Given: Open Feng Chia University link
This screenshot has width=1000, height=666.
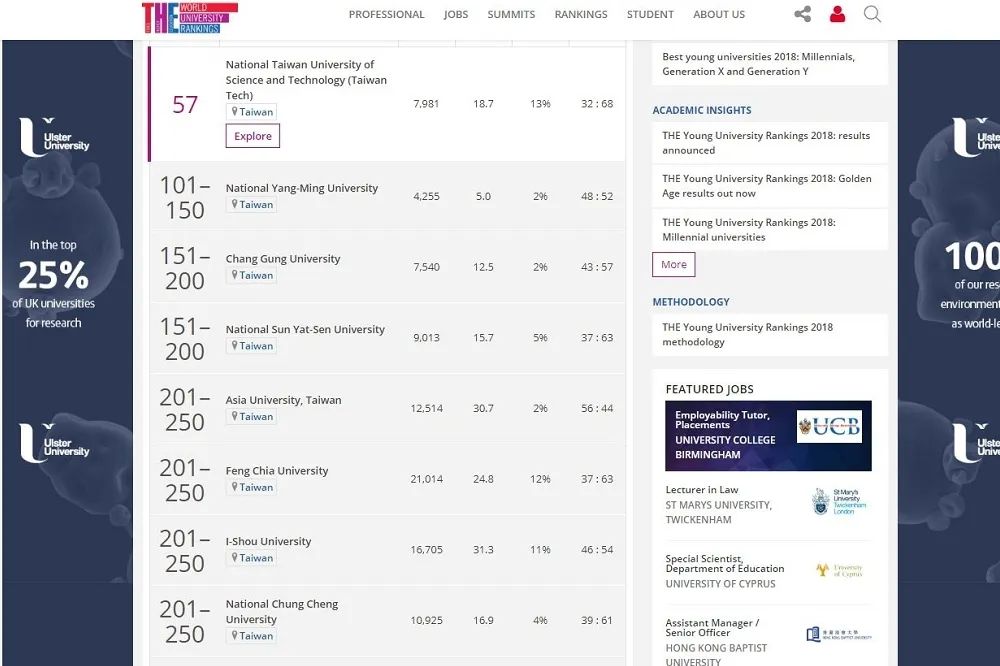Looking at the screenshot, I should pos(277,471).
